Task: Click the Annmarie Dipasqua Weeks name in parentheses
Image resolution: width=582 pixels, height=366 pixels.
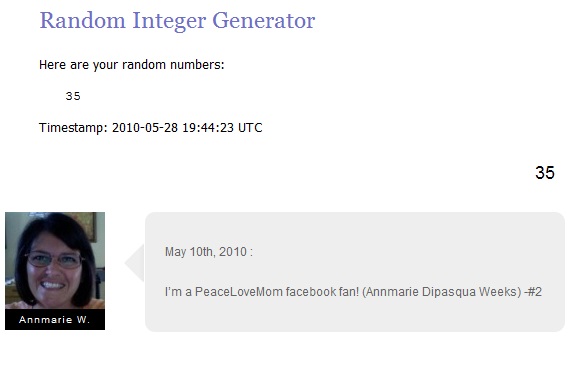Action: coord(441,292)
